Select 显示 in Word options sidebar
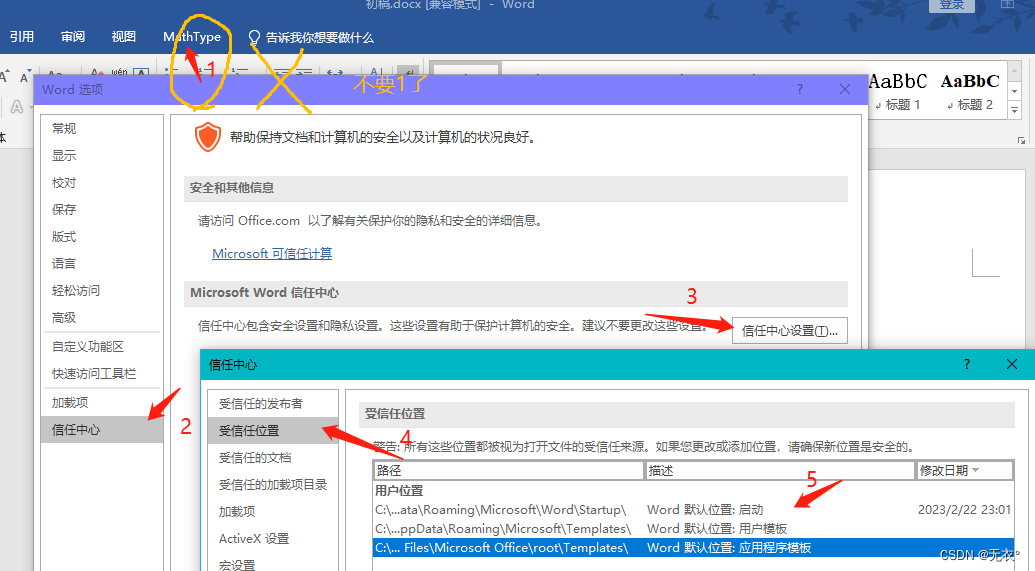The image size is (1035, 571). coord(102,156)
